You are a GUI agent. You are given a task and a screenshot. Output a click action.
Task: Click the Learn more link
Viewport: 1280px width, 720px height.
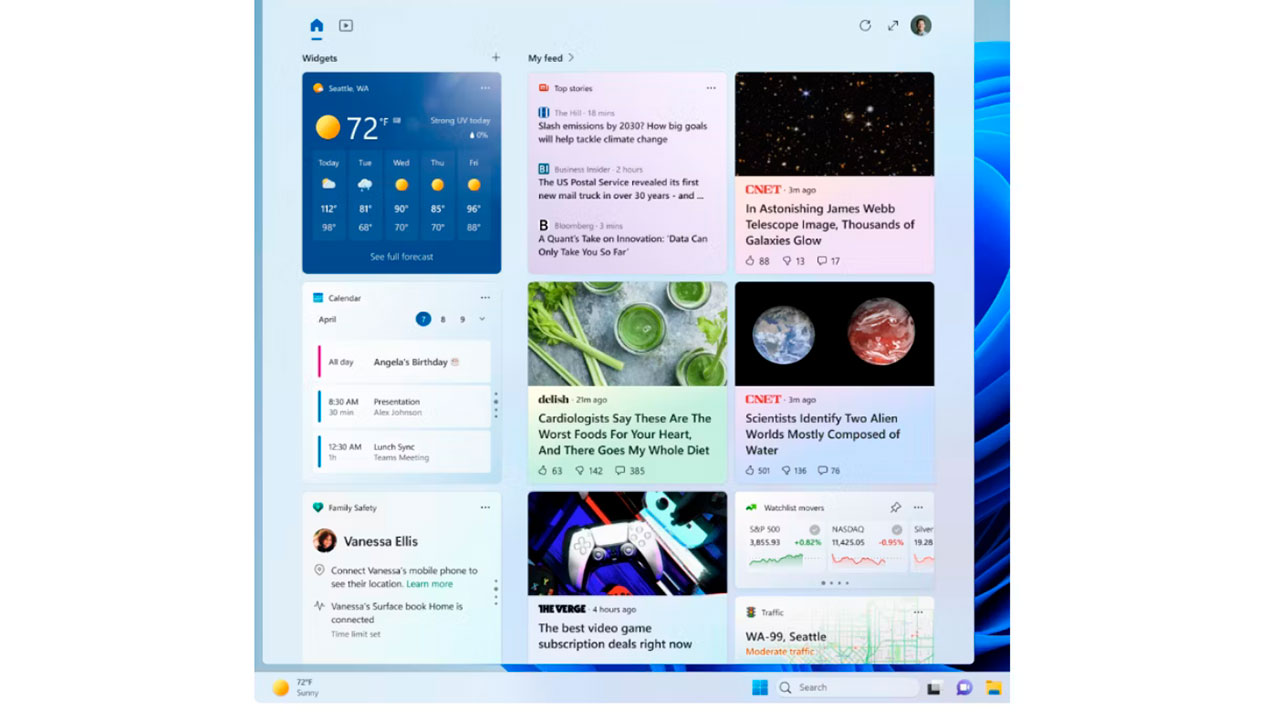(x=429, y=584)
